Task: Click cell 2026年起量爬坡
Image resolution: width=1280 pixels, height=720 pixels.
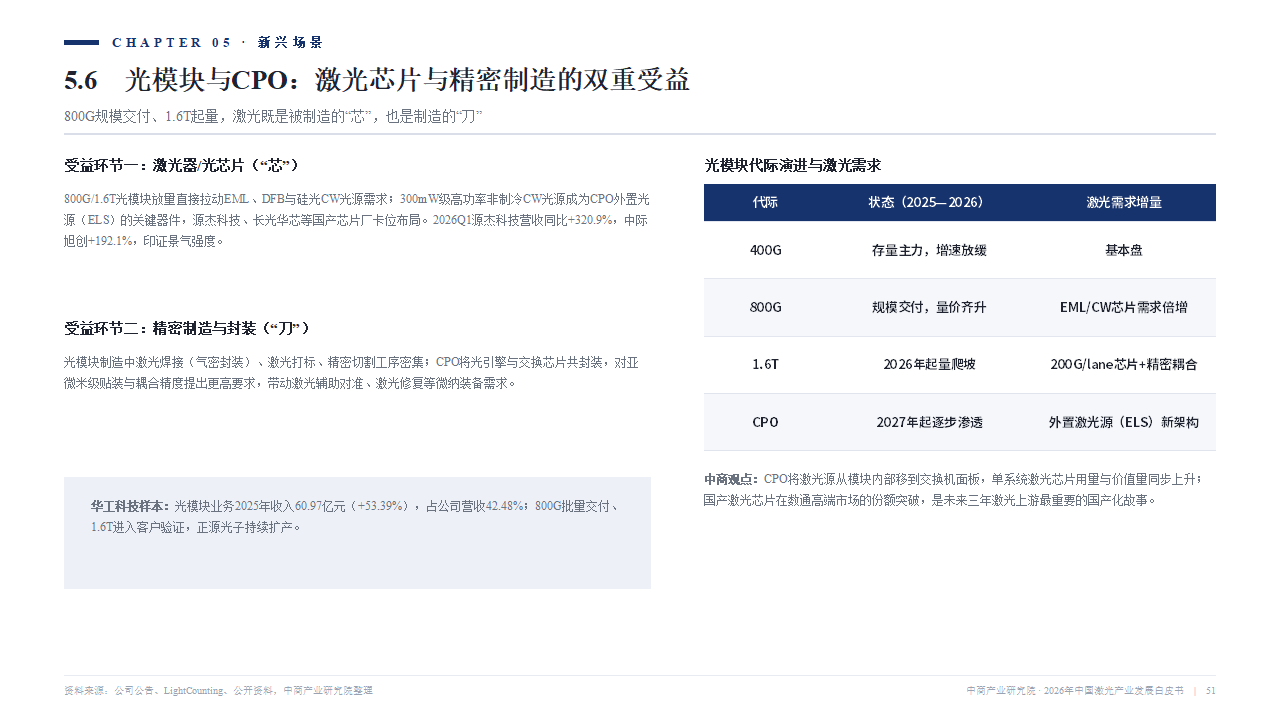Action: click(929, 364)
